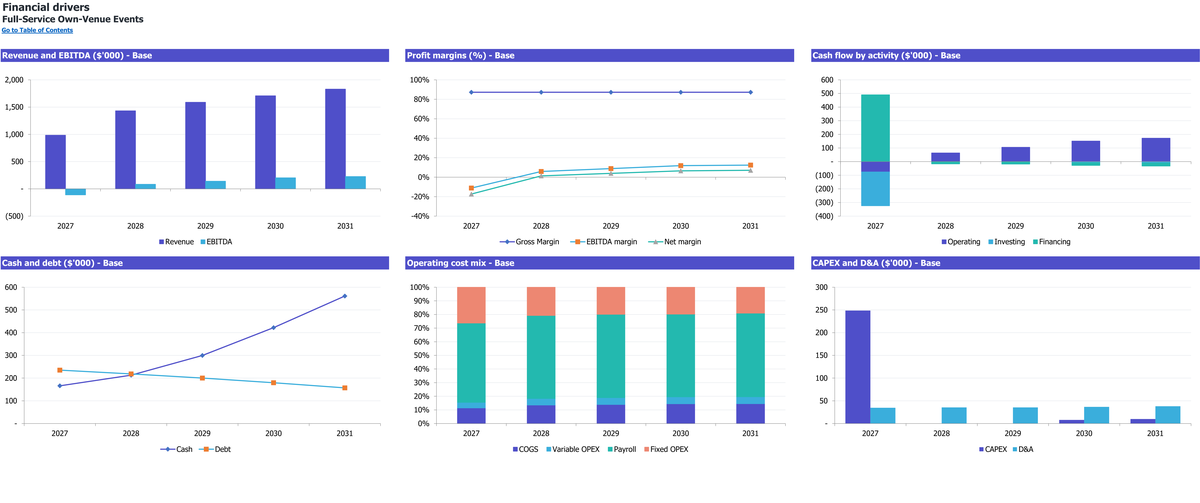1200x503 pixels.
Task: Click the Revenue and EBITDA chart header
Action: 195,55
